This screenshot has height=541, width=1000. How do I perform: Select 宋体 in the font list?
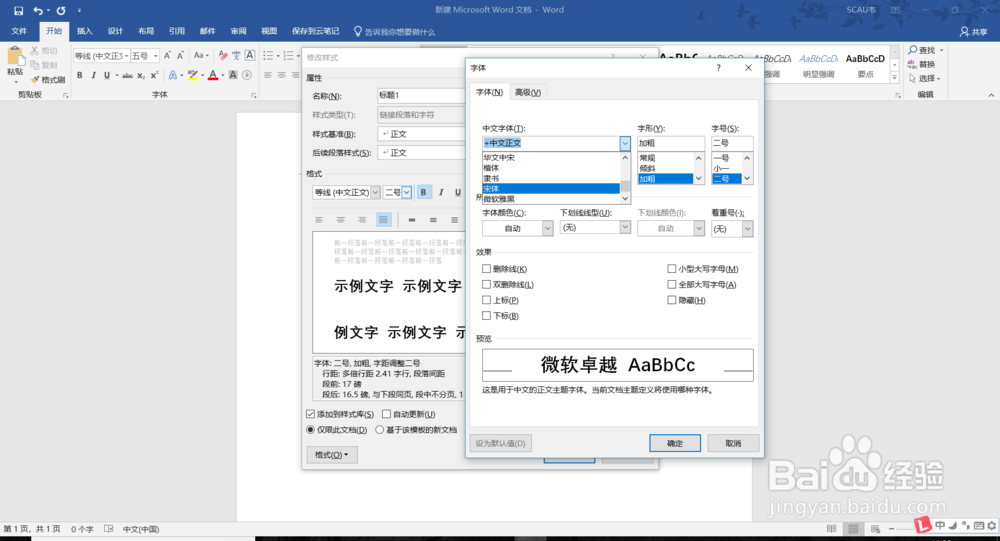click(x=551, y=189)
